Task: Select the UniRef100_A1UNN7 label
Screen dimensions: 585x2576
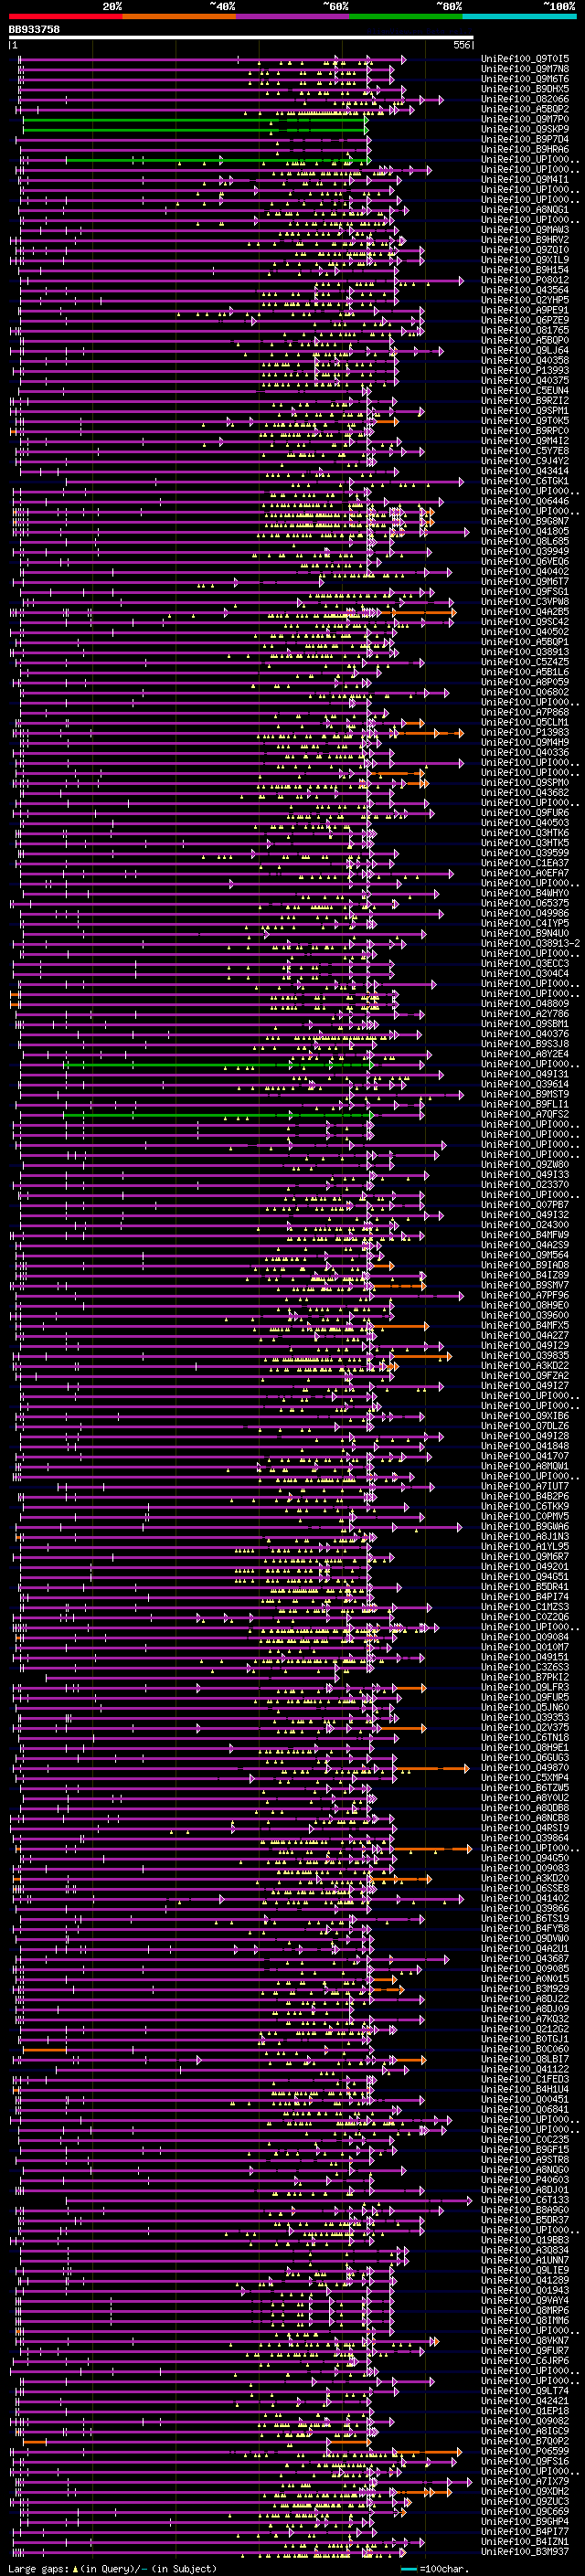Action: tap(525, 2259)
